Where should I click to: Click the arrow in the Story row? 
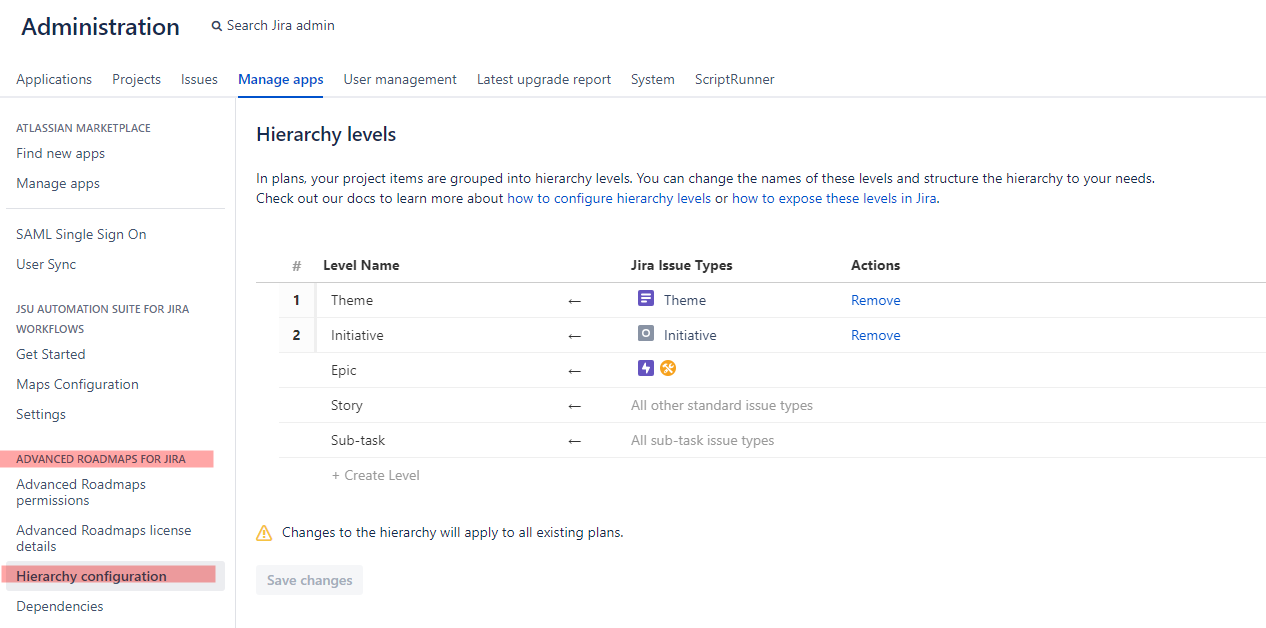tap(574, 406)
